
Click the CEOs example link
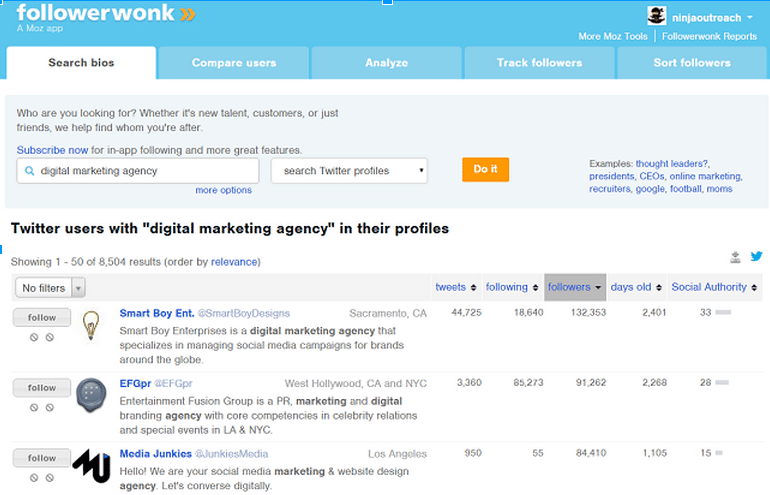pos(652,176)
